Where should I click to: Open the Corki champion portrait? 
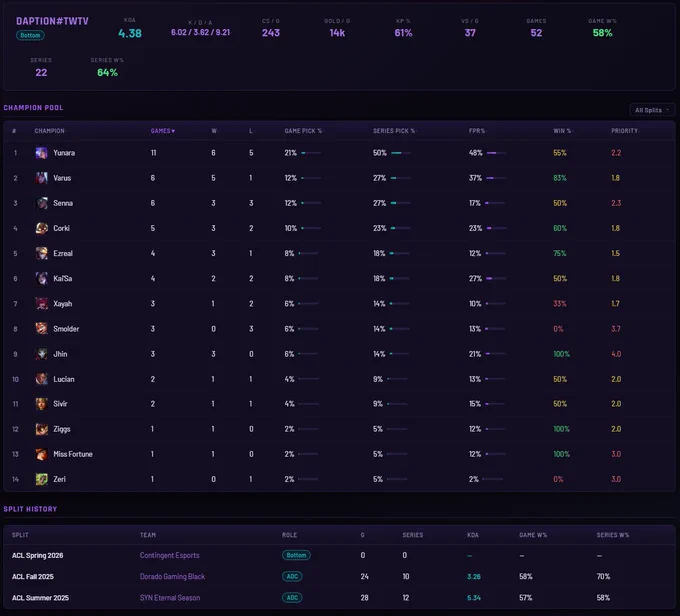(x=42, y=228)
